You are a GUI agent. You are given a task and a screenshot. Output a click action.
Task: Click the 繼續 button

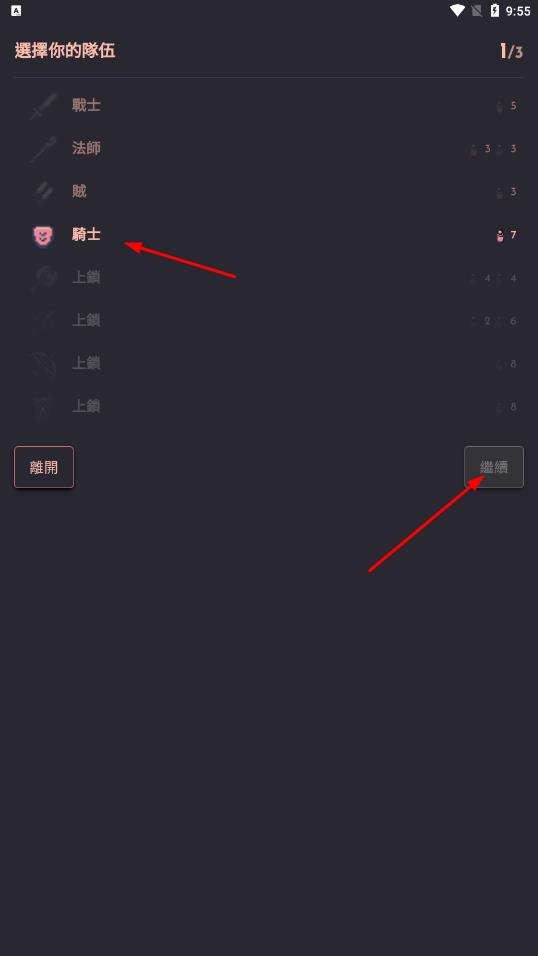coord(494,467)
